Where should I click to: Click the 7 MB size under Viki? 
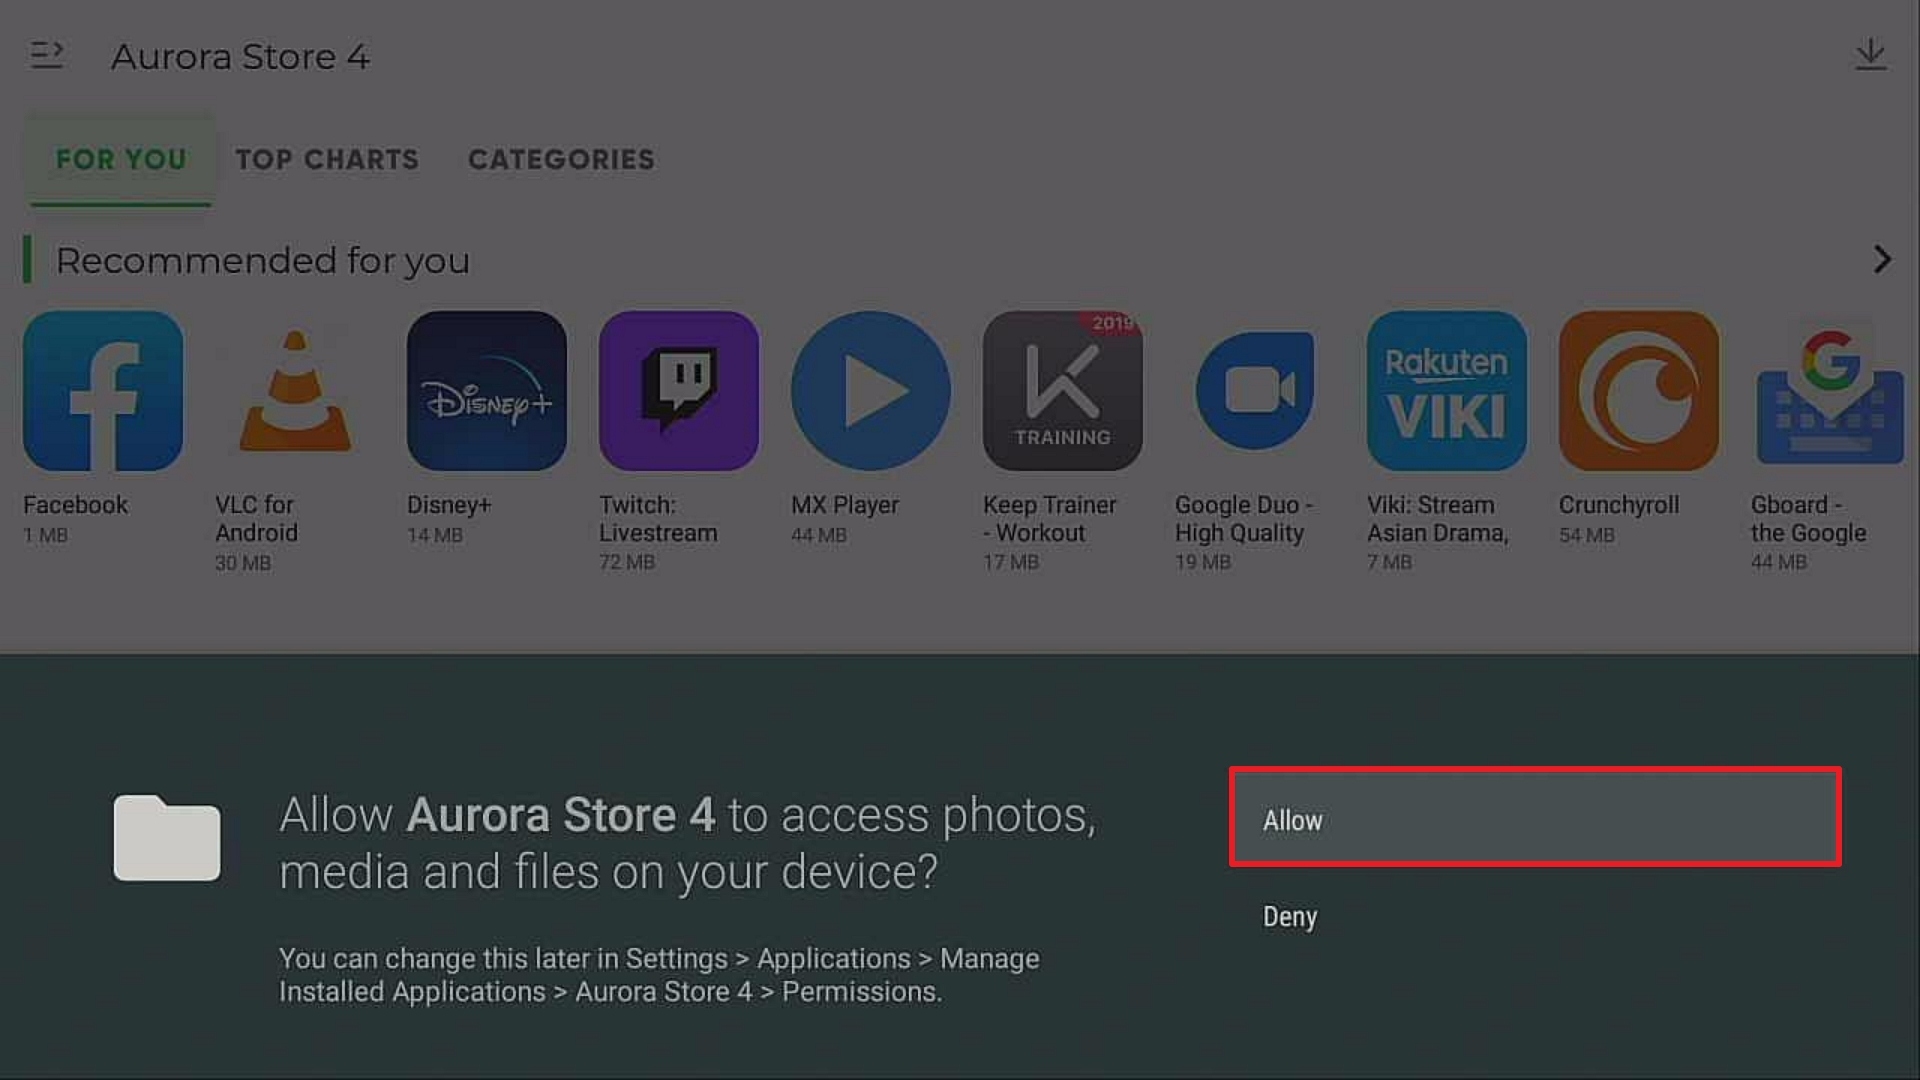(1390, 562)
